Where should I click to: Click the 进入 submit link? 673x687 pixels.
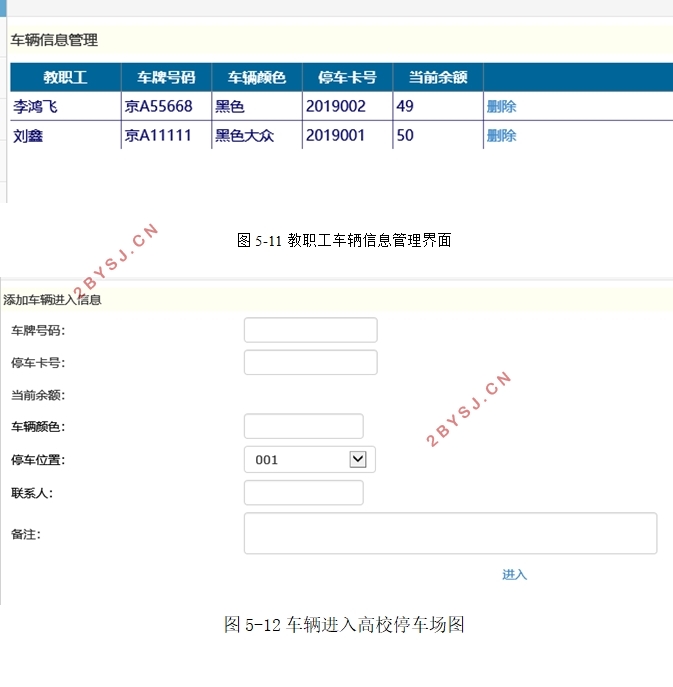(x=514, y=574)
